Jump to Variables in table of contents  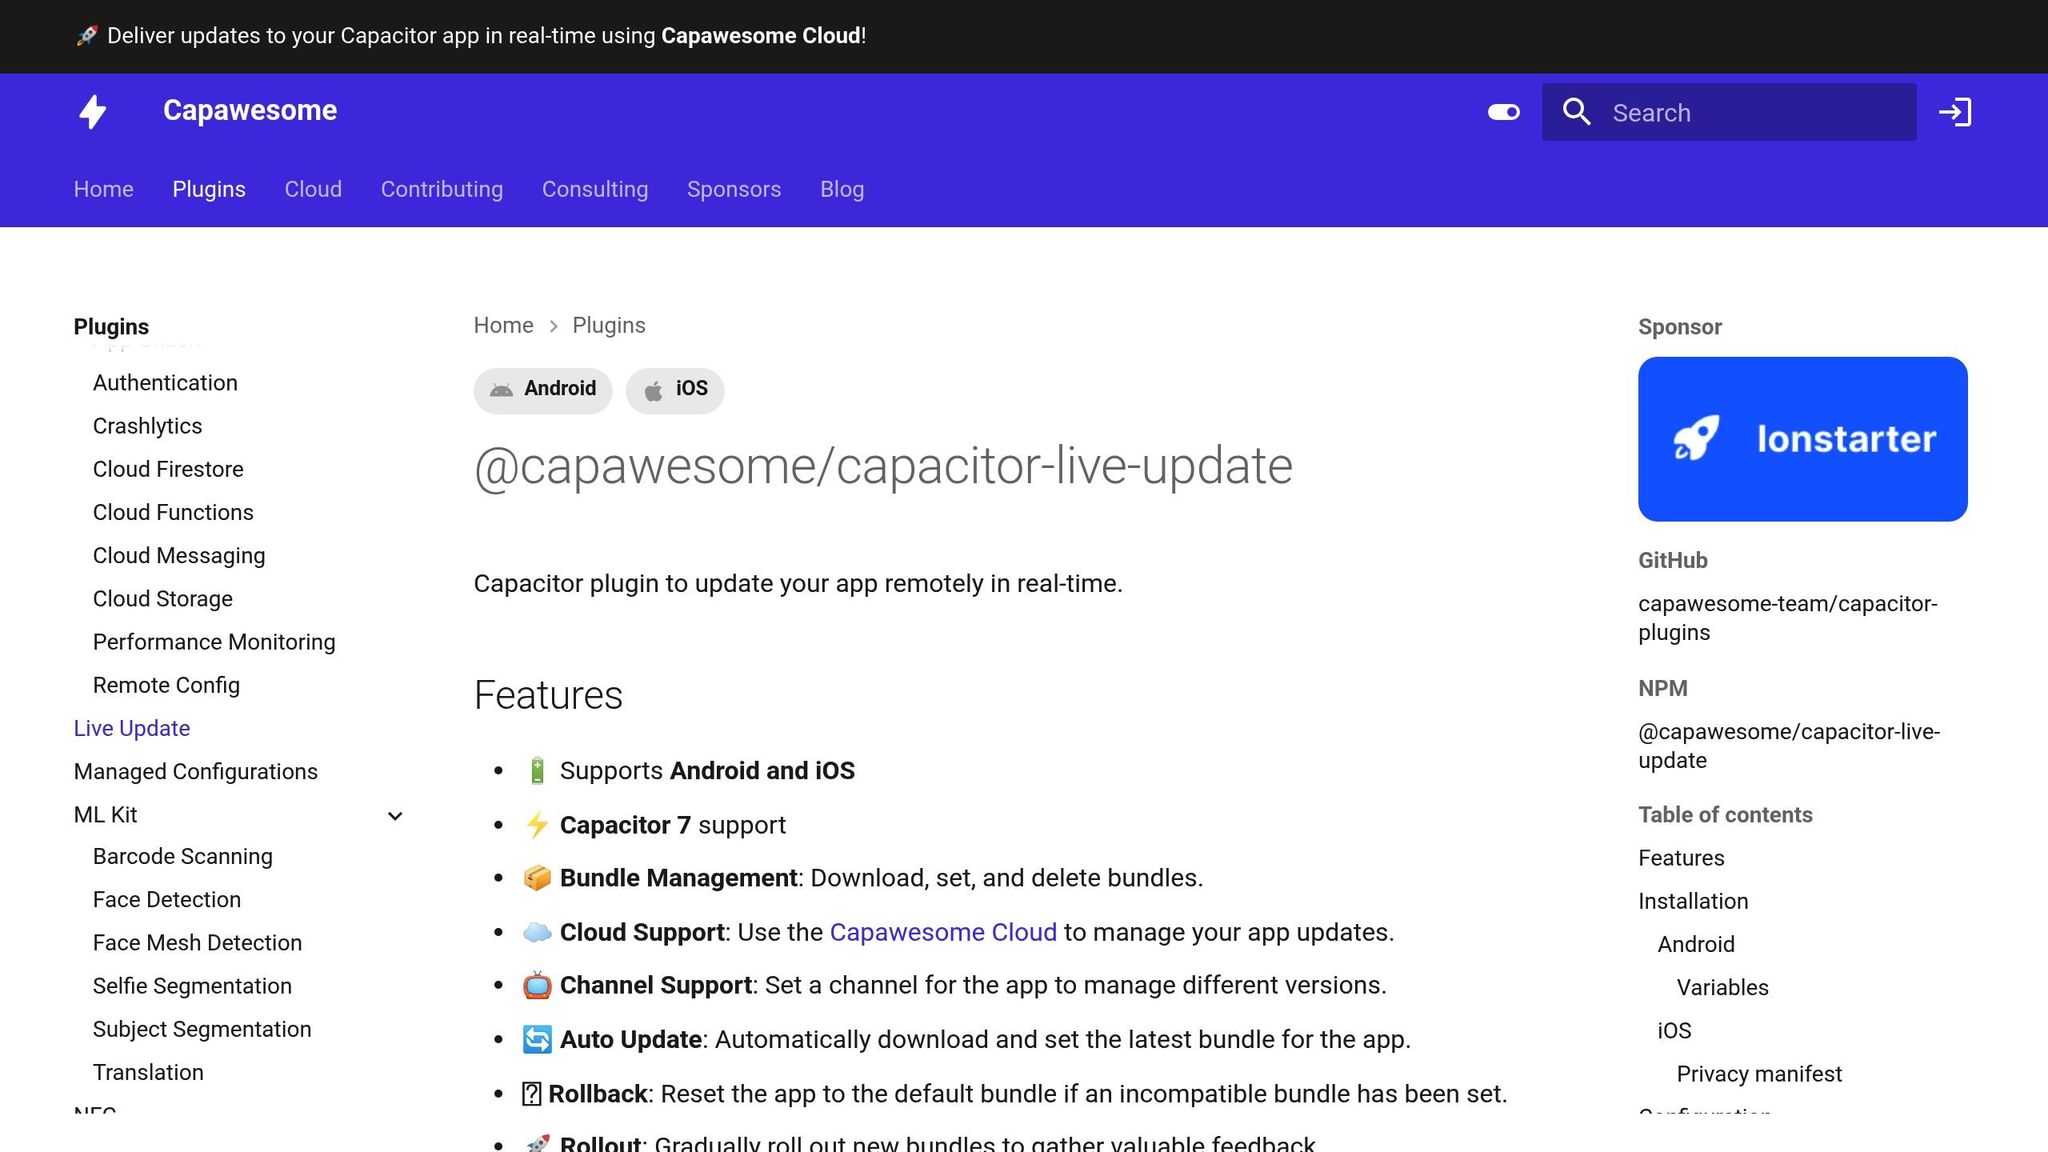click(x=1722, y=987)
